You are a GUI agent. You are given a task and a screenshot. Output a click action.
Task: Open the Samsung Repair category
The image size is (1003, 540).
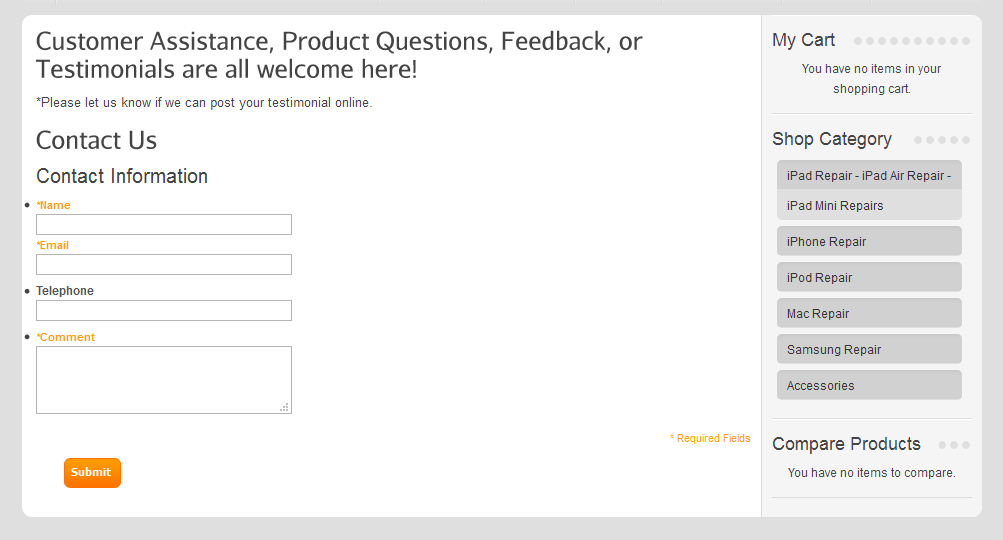(868, 349)
